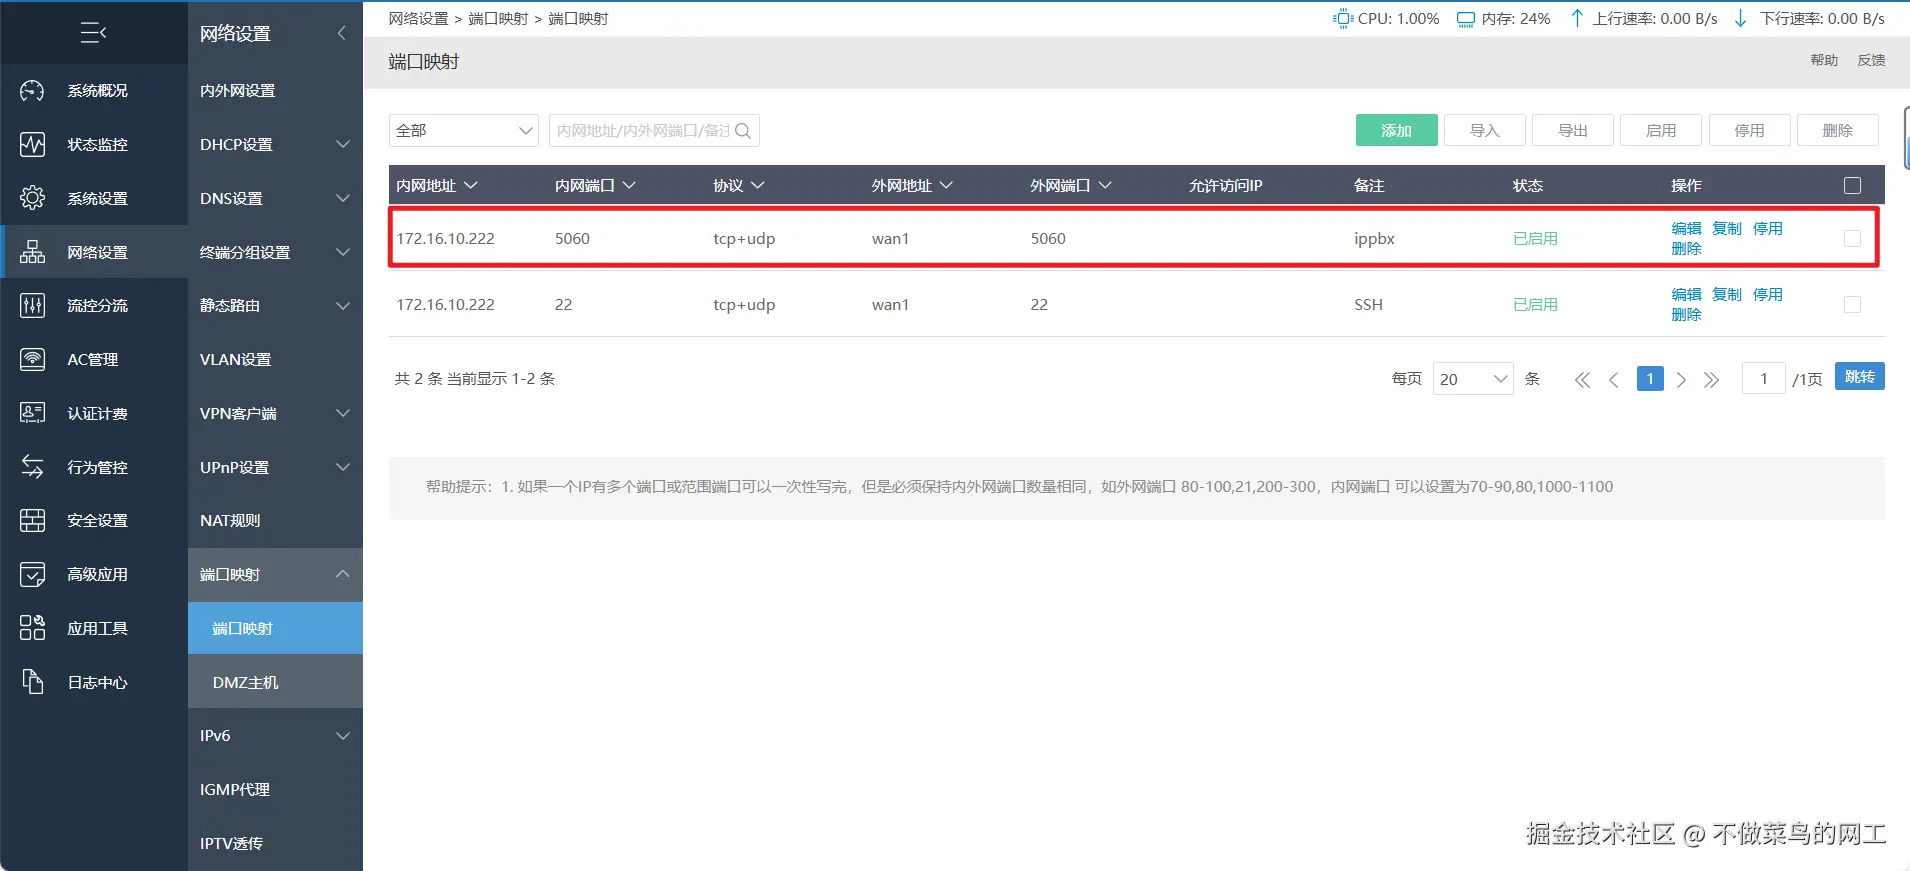This screenshot has width=1910, height=871.
Task: Open the per-page count dropdown showing 20
Action: click(1473, 379)
